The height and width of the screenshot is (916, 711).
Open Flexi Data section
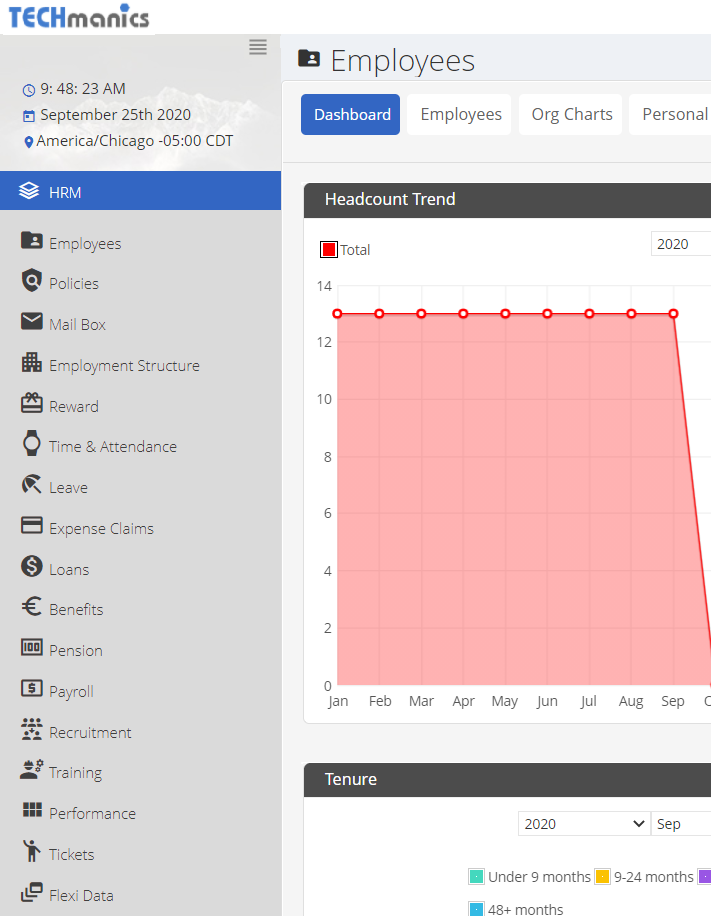click(81, 896)
